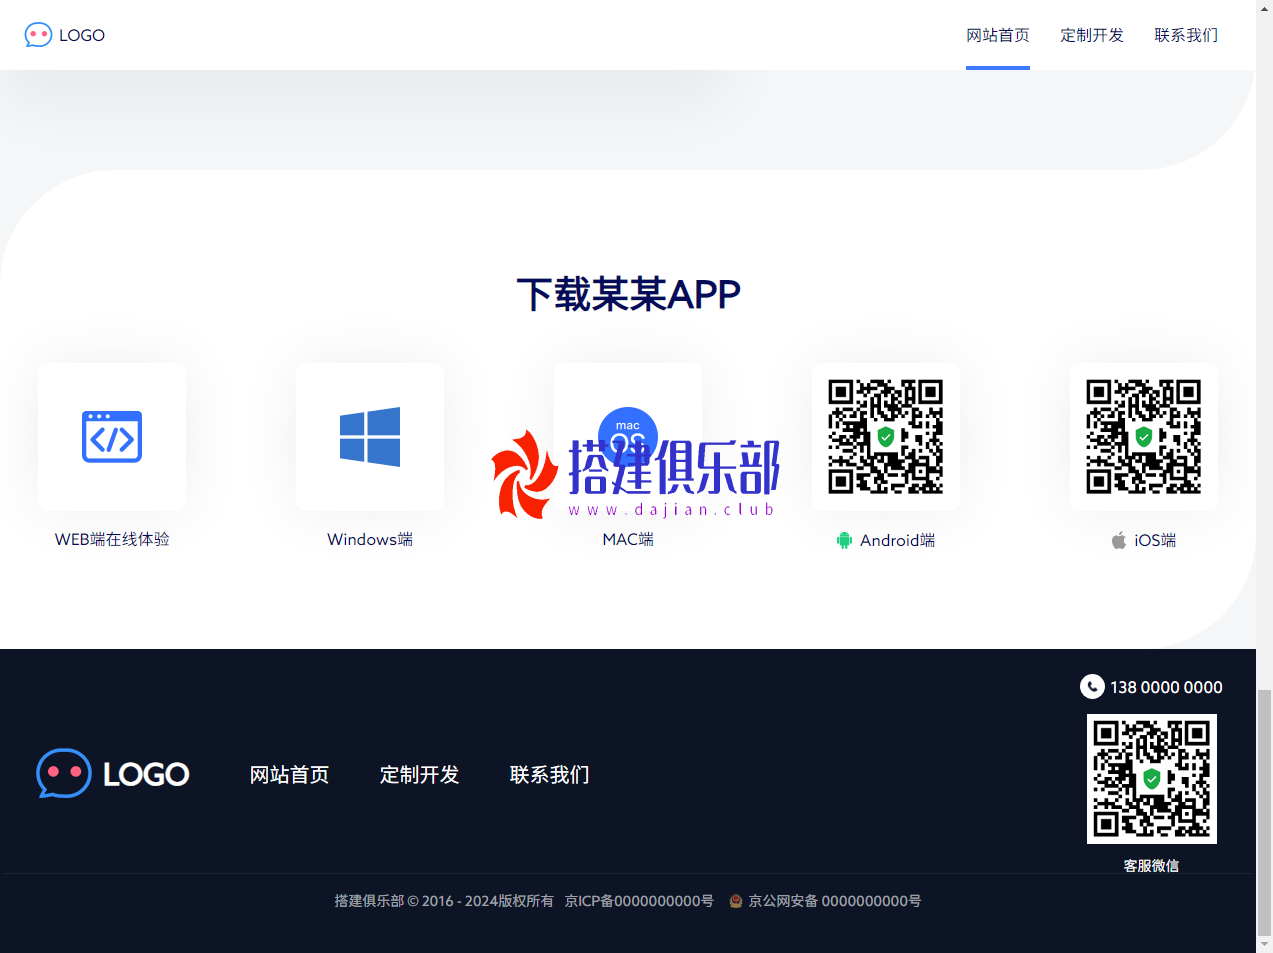Click the 客服微信 caption
This screenshot has width=1273, height=953.
1151,866
